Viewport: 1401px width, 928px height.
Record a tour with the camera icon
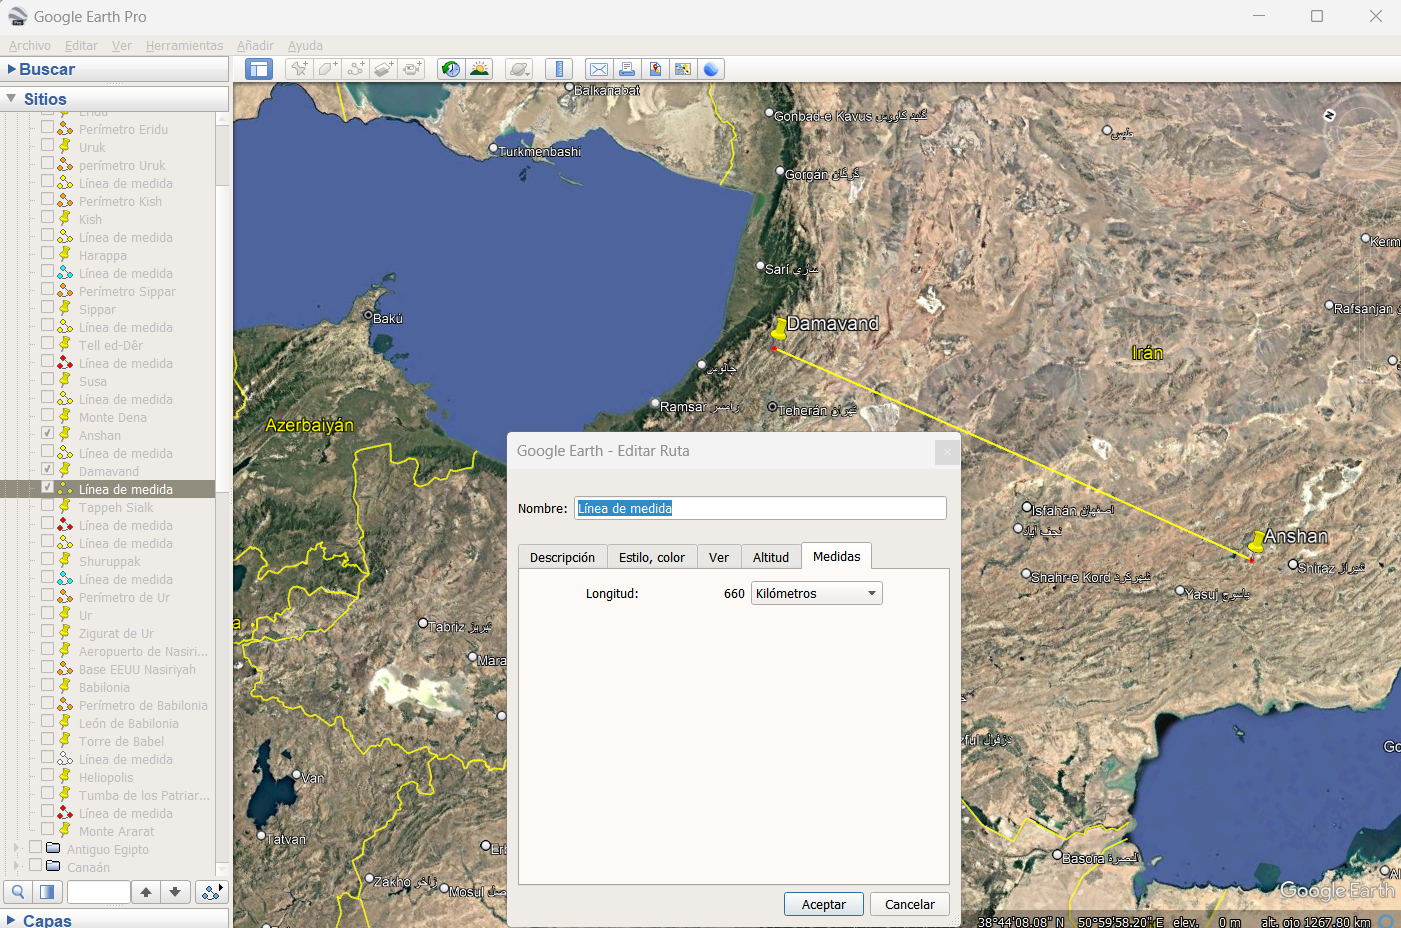[x=411, y=69]
